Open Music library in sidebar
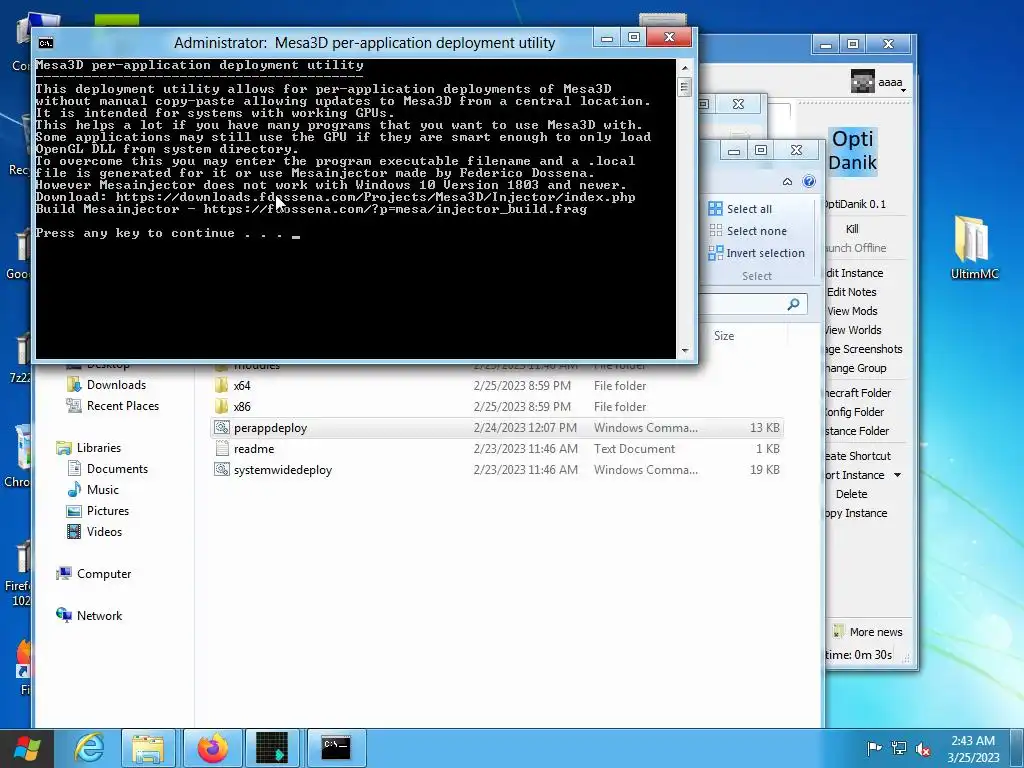 point(103,489)
